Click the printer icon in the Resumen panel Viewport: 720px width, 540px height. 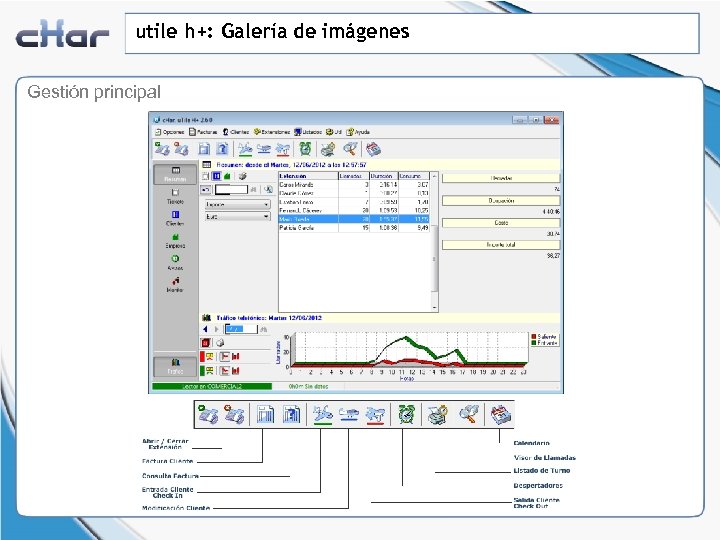pyautogui.click(x=243, y=176)
